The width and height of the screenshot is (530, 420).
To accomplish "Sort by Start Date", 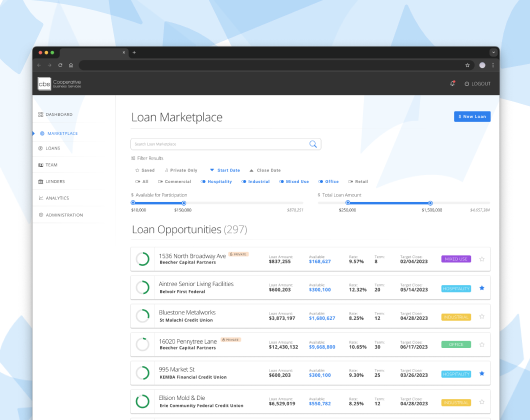I will pyautogui.click(x=225, y=170).
